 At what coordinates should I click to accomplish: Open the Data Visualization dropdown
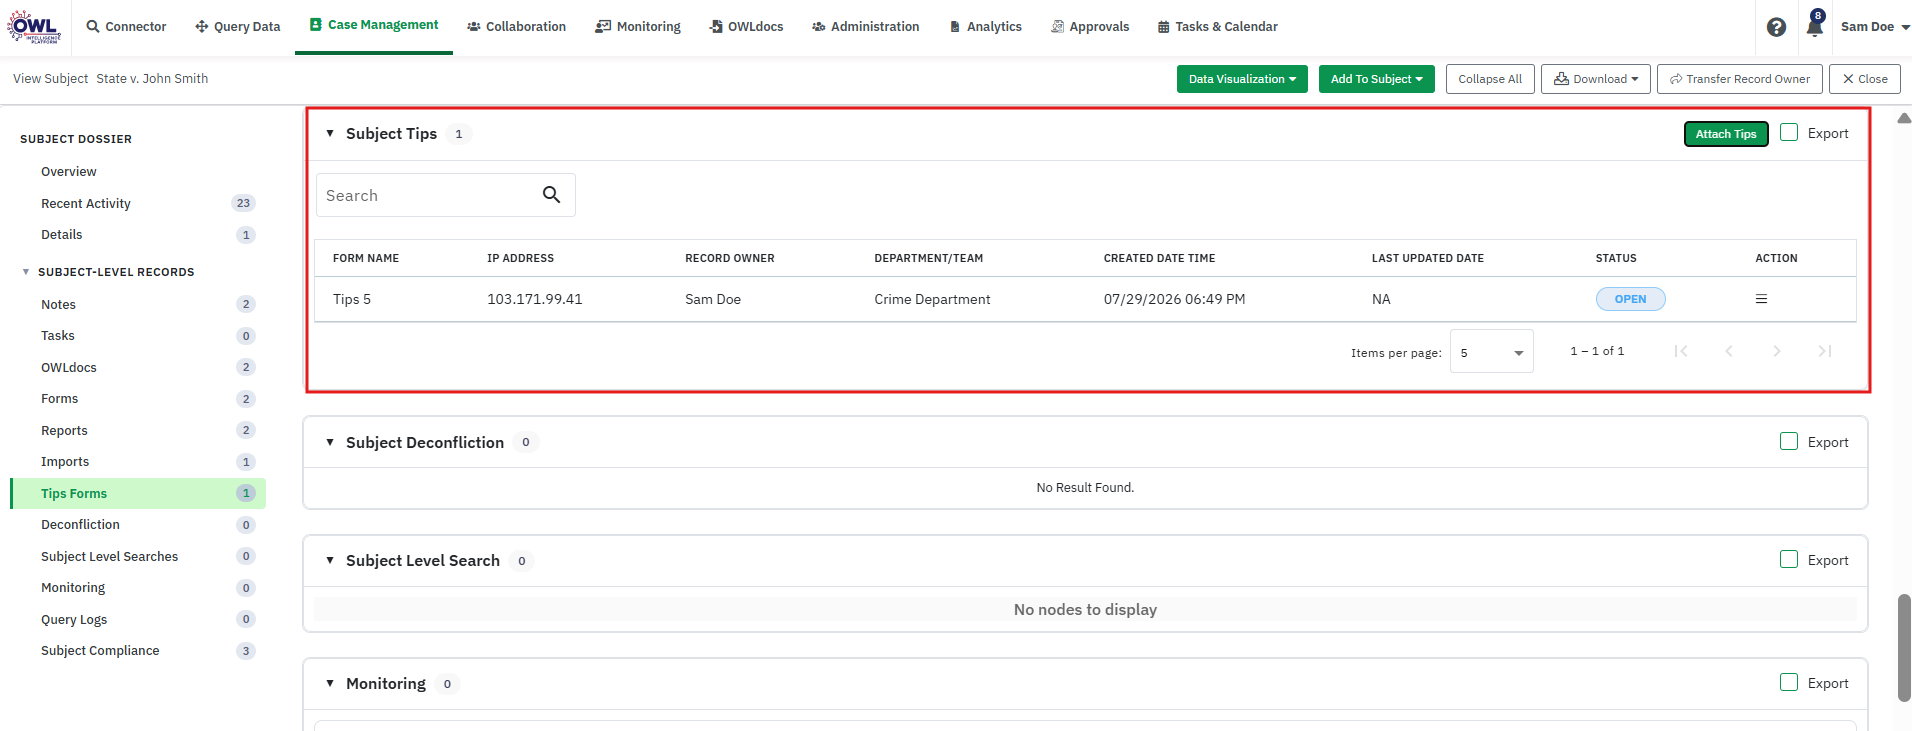tap(1242, 79)
